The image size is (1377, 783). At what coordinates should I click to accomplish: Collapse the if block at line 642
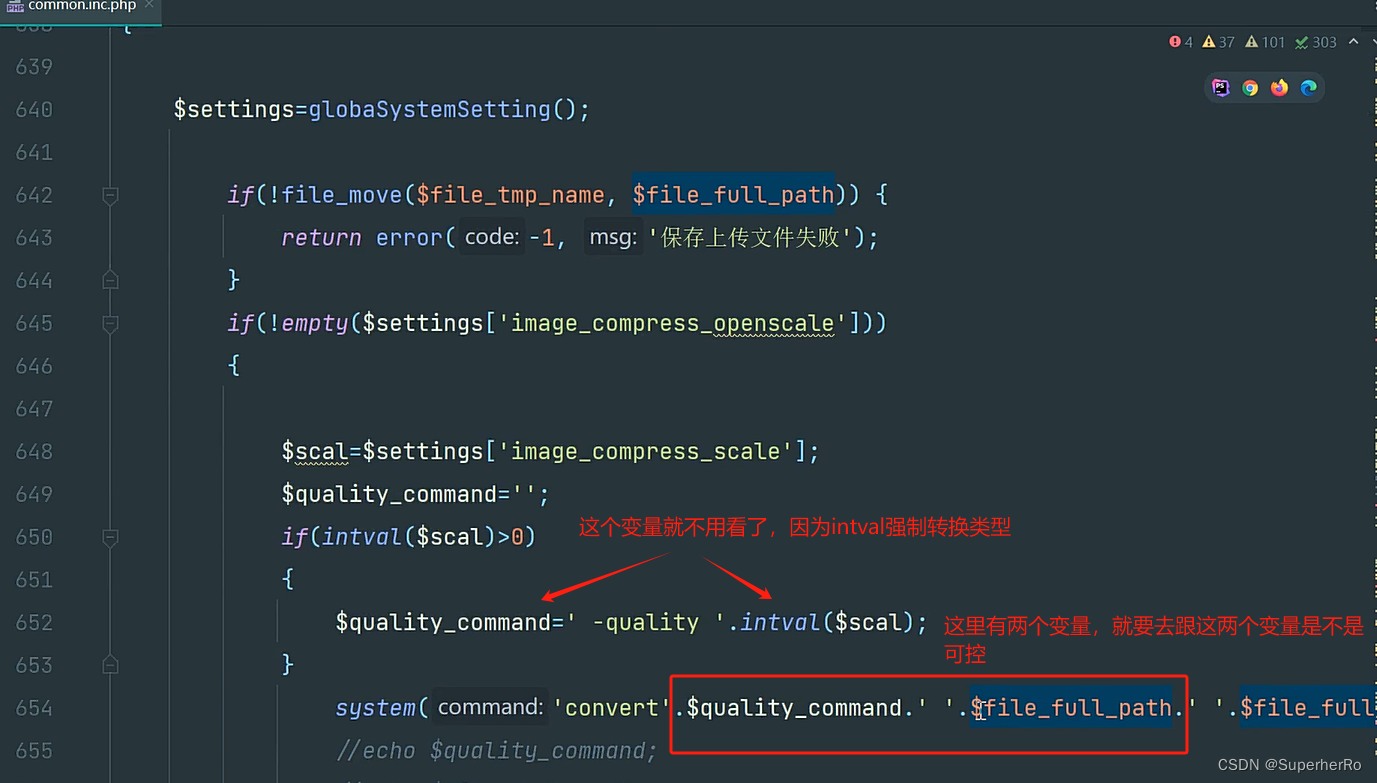point(111,196)
